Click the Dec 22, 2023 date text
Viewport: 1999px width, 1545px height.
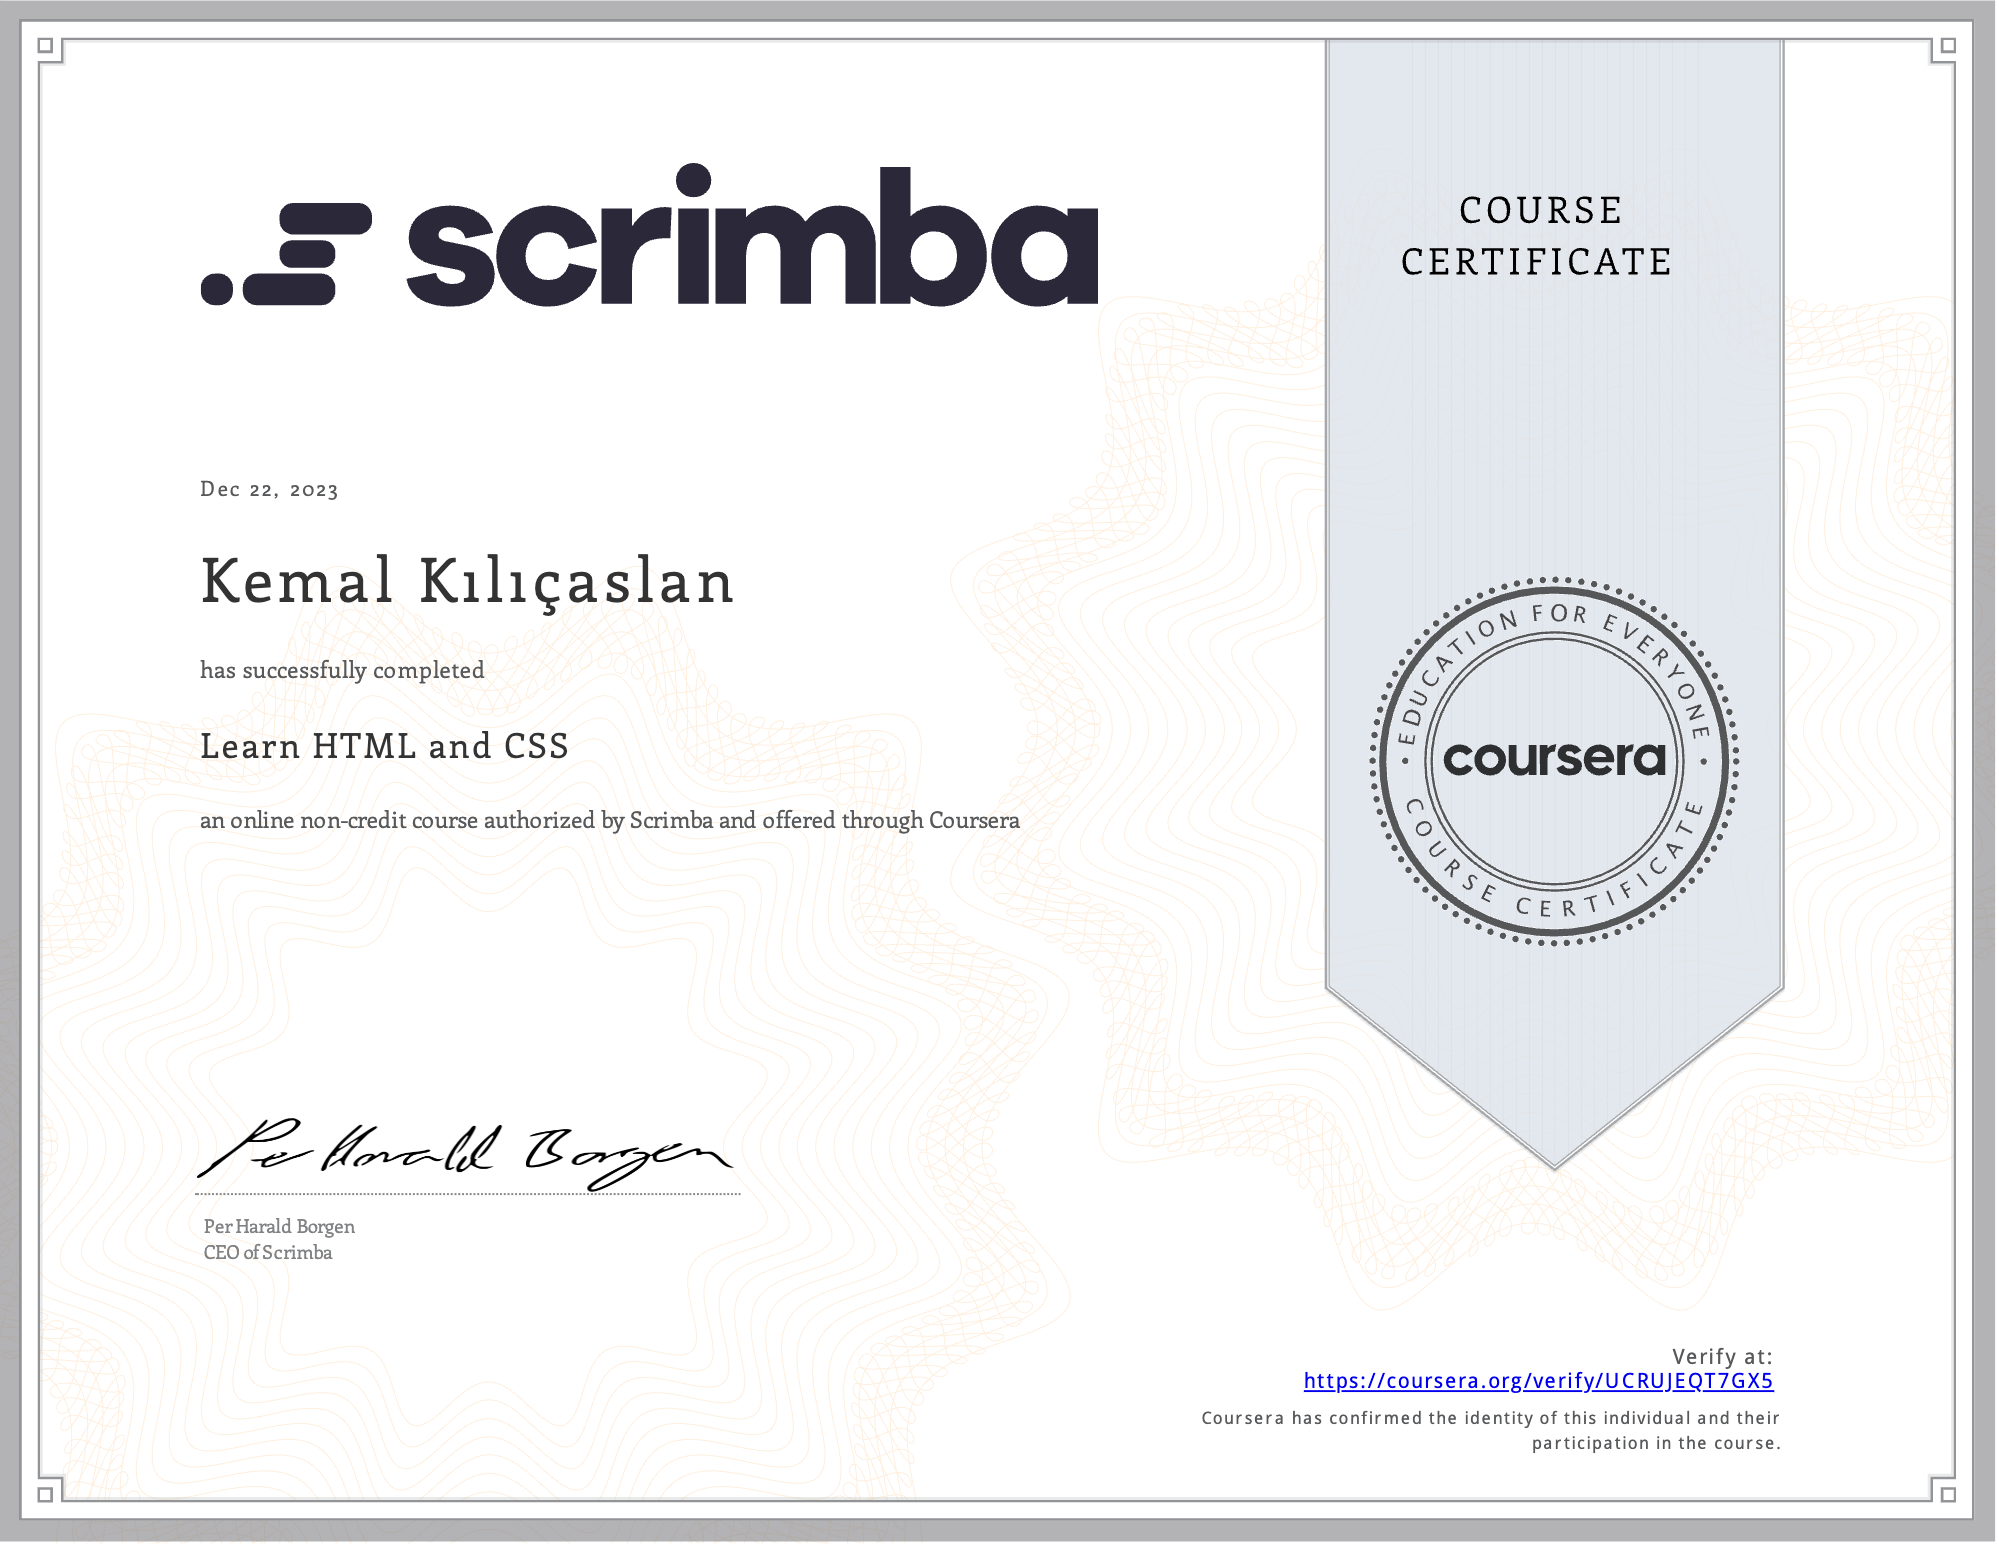[269, 489]
